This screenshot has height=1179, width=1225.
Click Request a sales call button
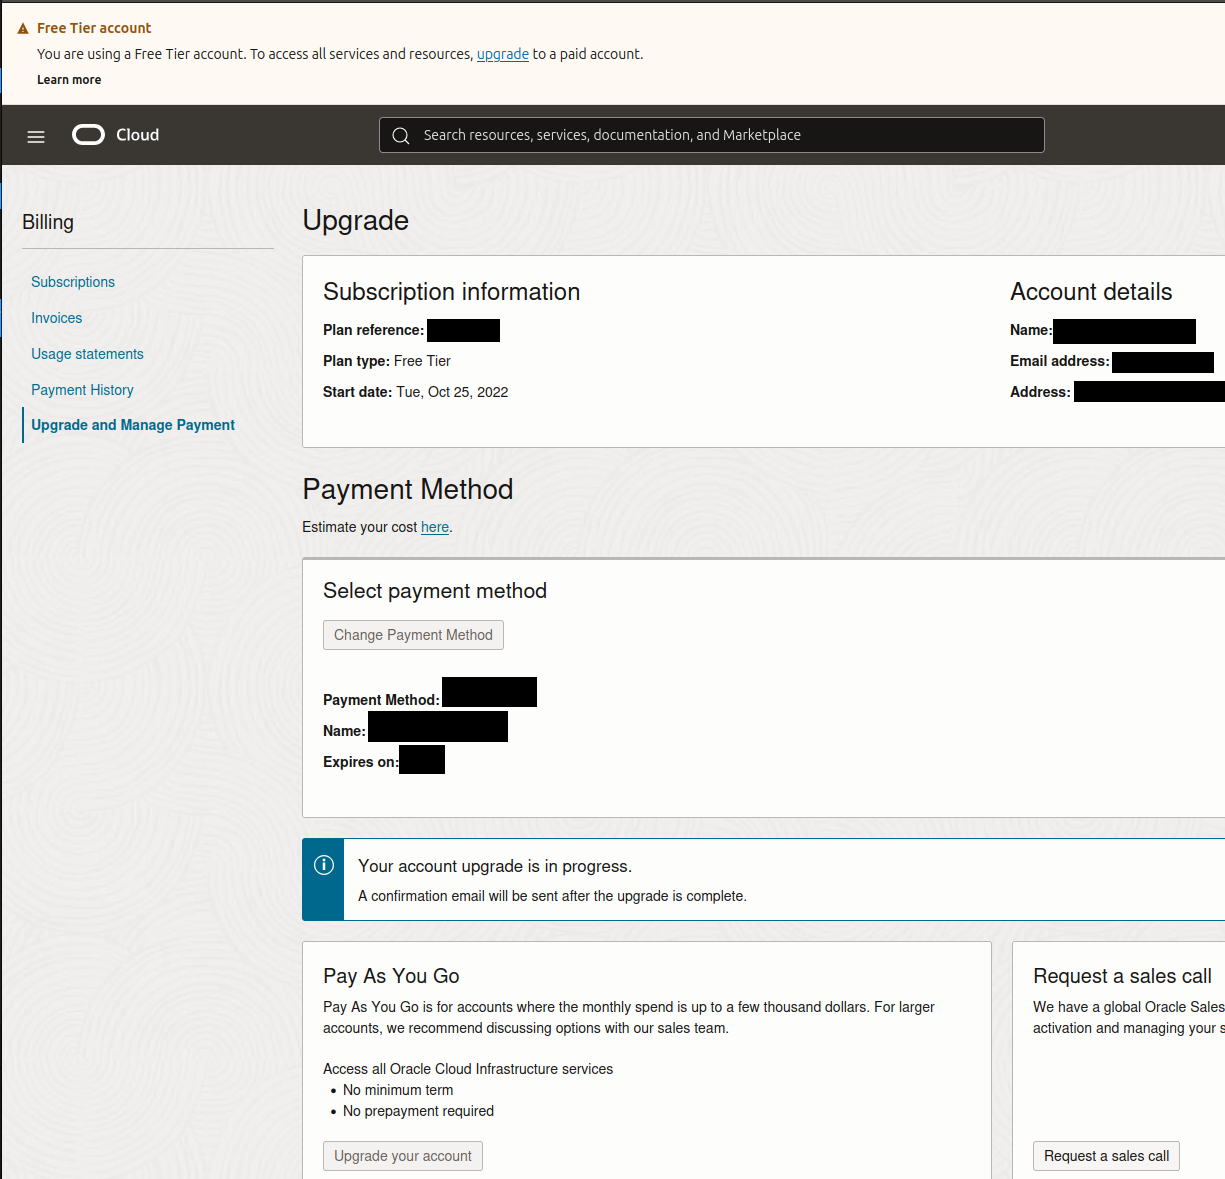point(1106,1155)
